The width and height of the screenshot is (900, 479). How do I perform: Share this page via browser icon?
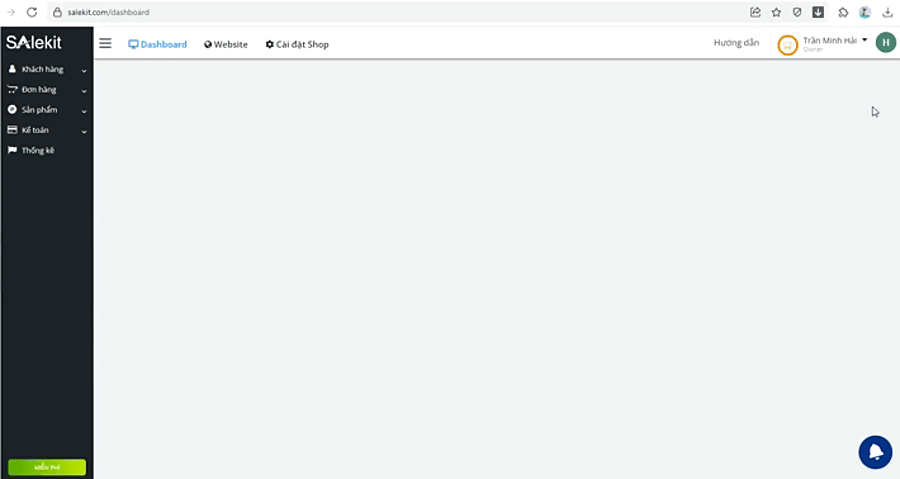click(755, 12)
